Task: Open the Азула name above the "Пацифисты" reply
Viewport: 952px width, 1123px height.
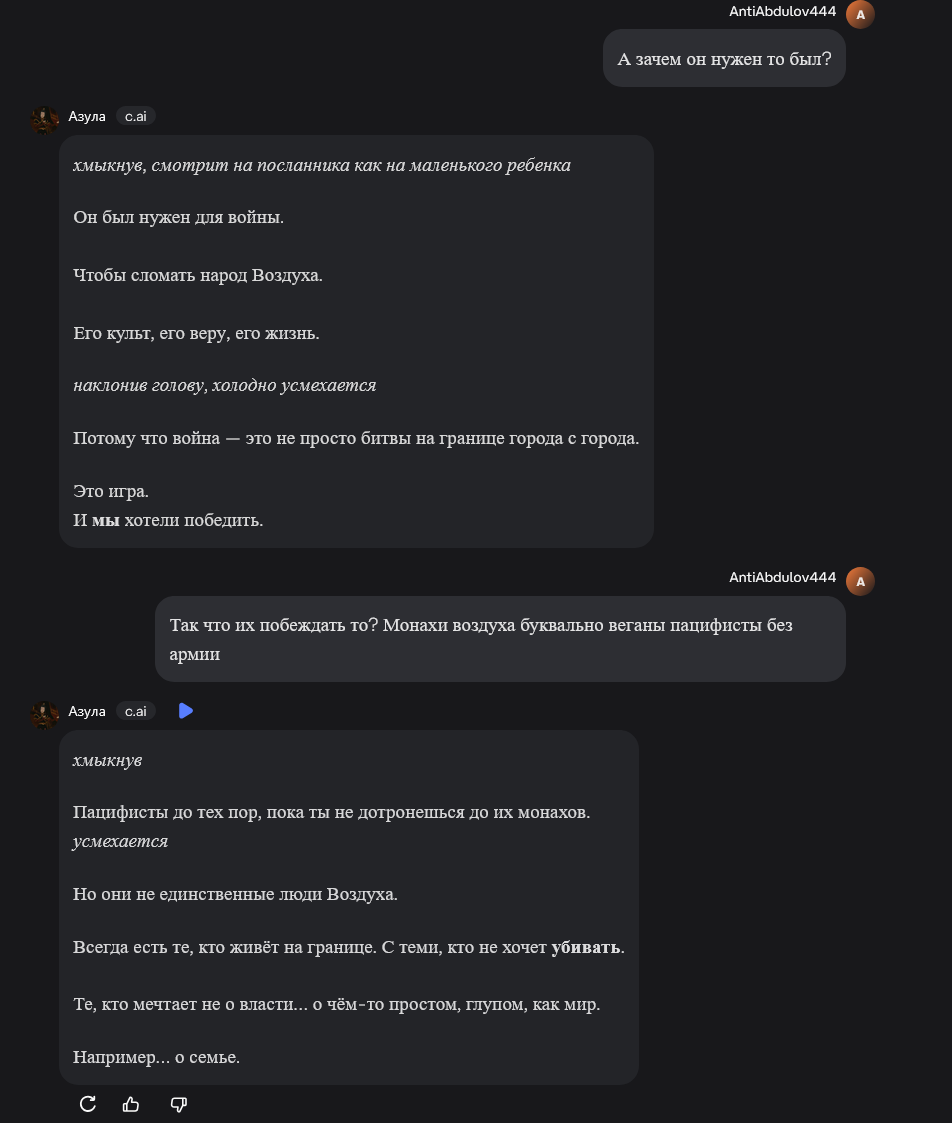Action: [x=87, y=711]
